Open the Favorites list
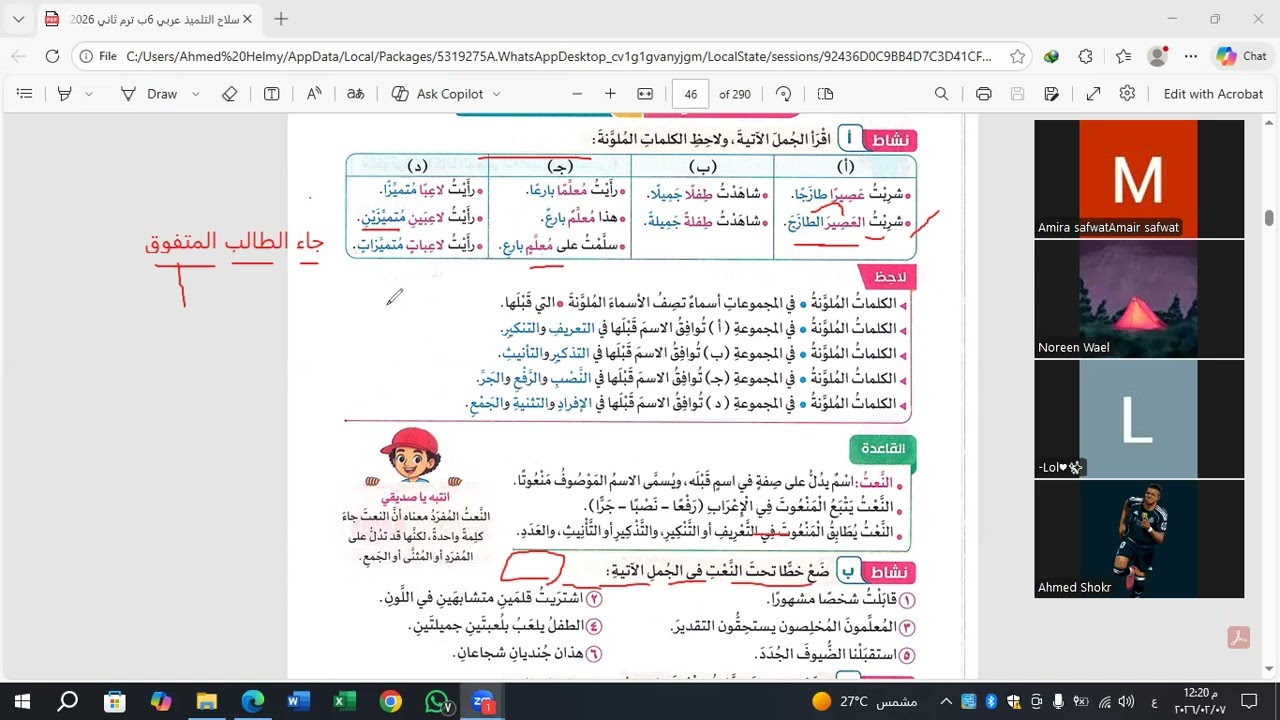Screen dimensions: 1280x720 tap(1123, 57)
